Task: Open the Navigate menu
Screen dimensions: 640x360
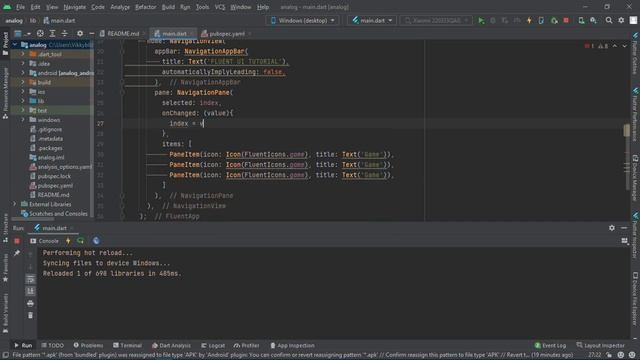Action: [74, 7]
